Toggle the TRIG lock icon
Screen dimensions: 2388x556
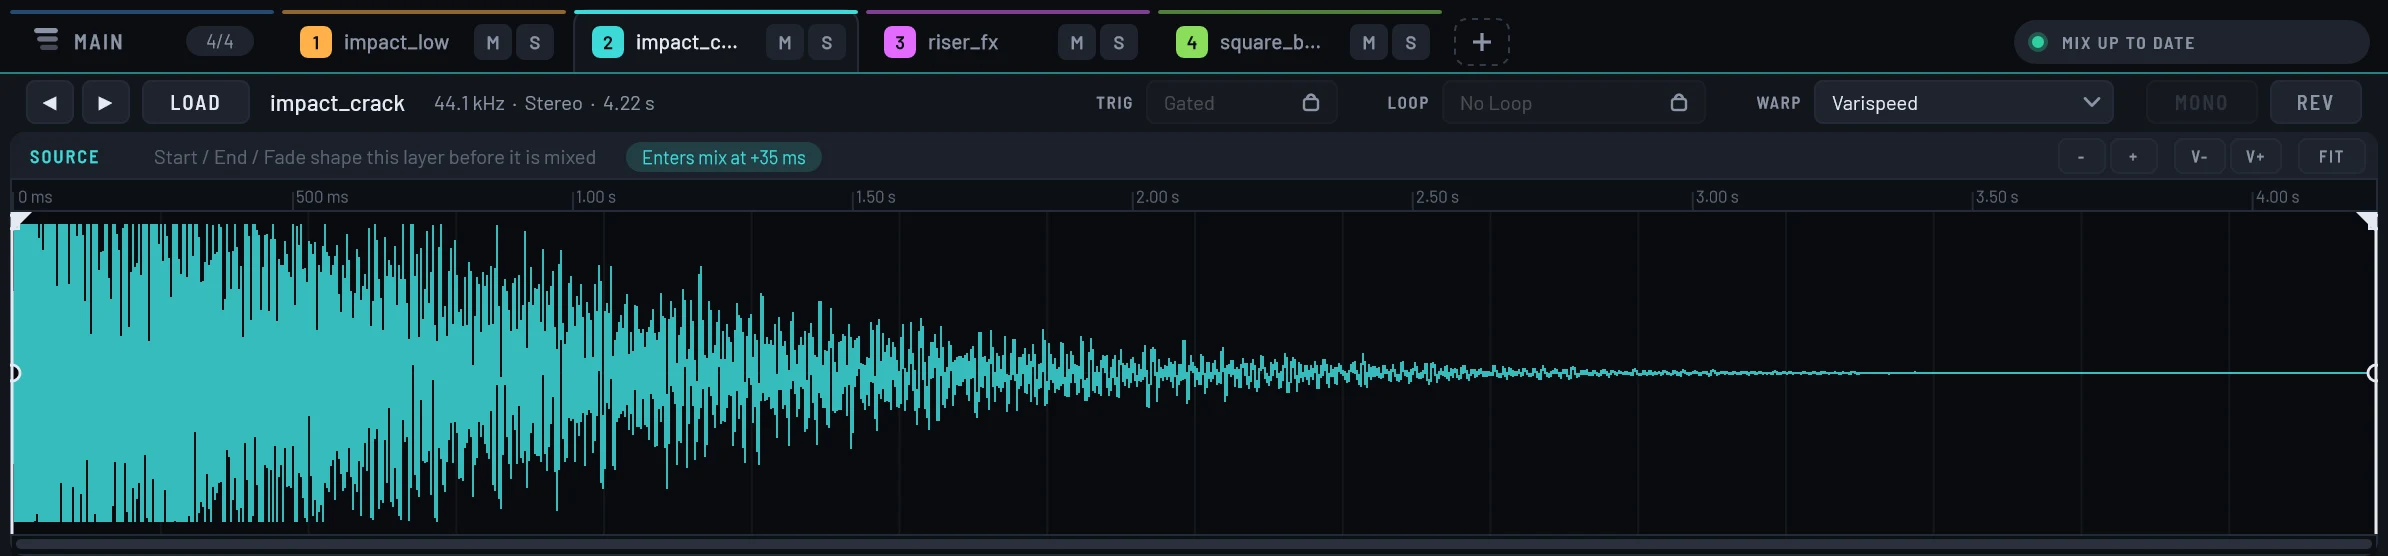pyautogui.click(x=1311, y=103)
